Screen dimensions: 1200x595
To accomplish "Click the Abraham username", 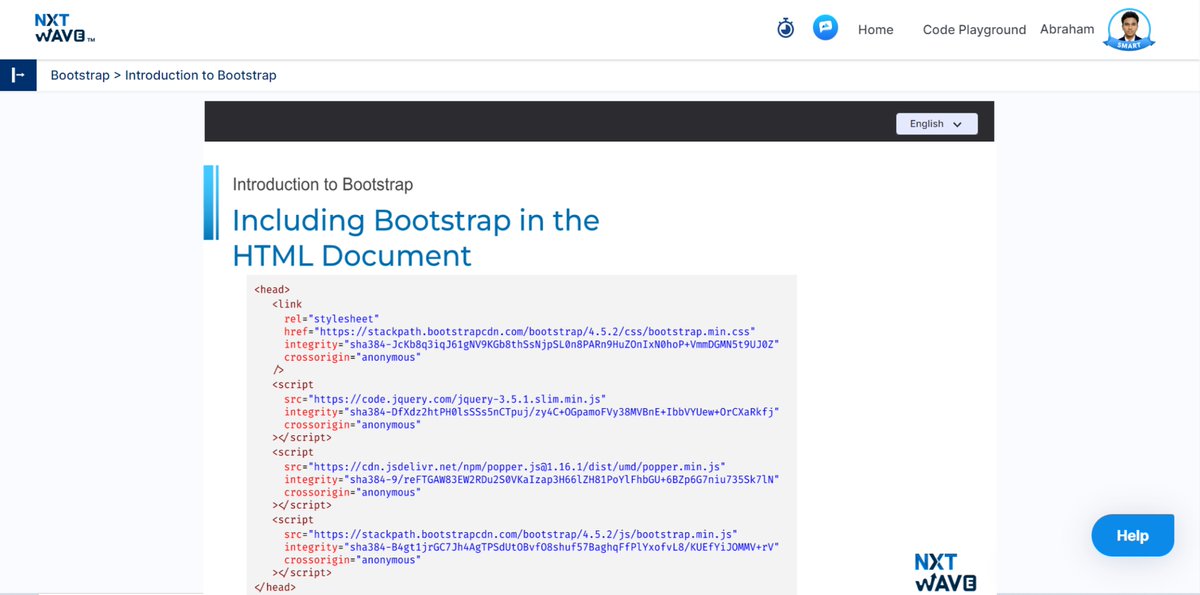I will coord(1067,29).
